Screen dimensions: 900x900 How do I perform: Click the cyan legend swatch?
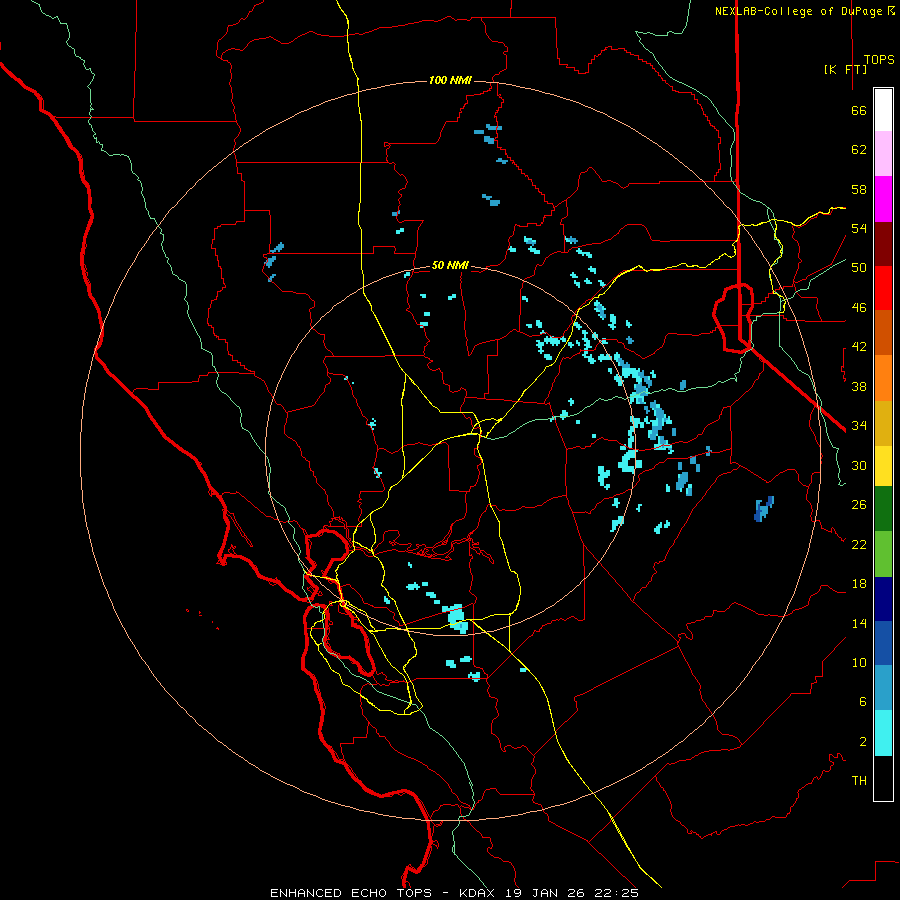pyautogui.click(x=883, y=733)
